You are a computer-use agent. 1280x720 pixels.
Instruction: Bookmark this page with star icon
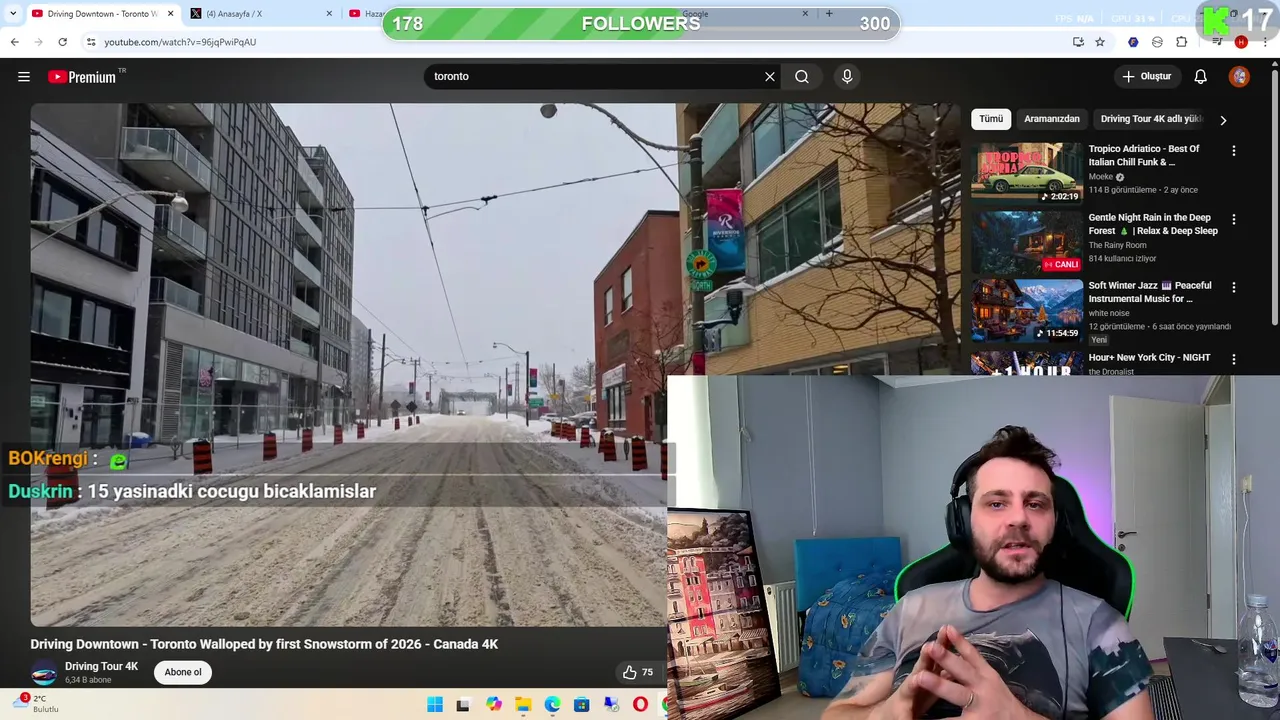coord(1100,42)
